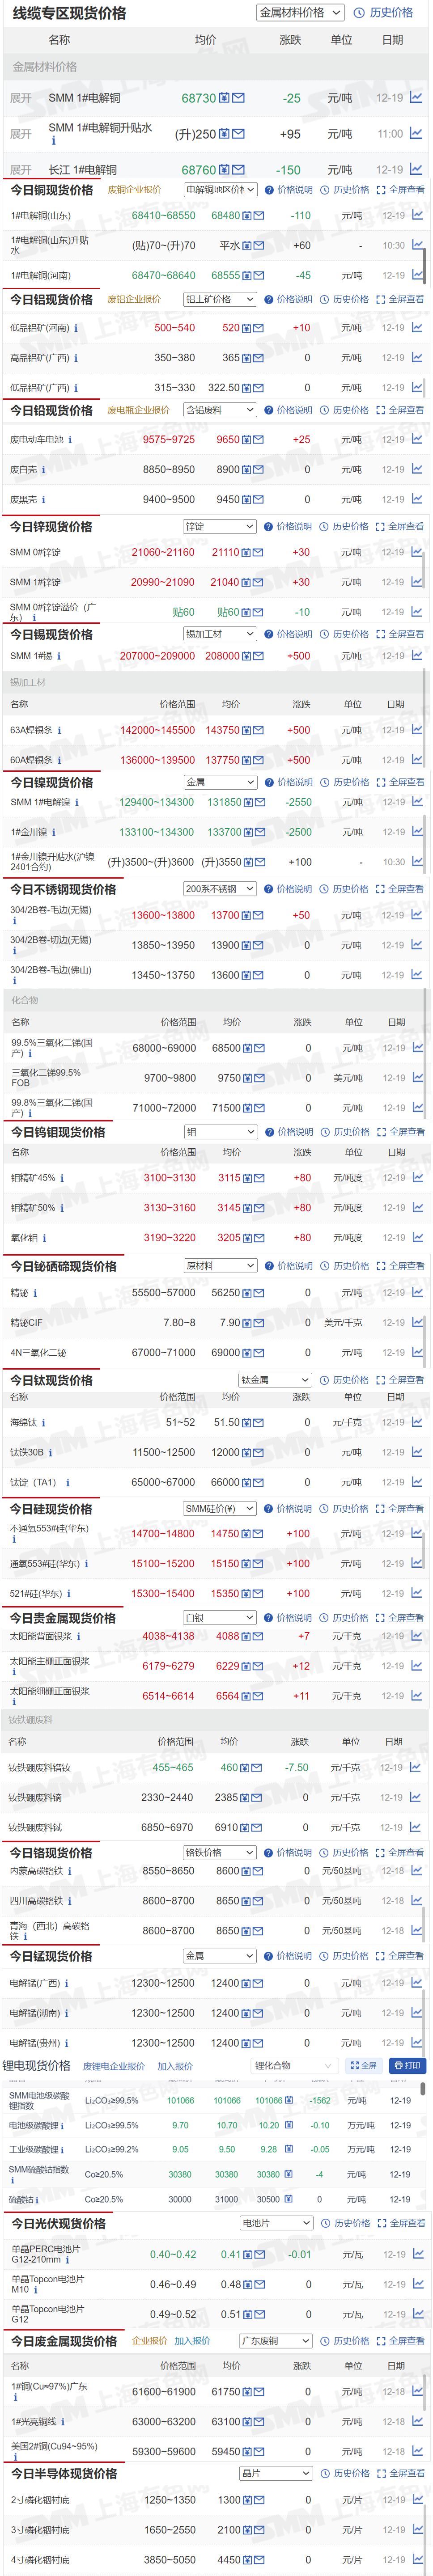
Task: Open 废铜企业报价 link
Action: [134, 189]
